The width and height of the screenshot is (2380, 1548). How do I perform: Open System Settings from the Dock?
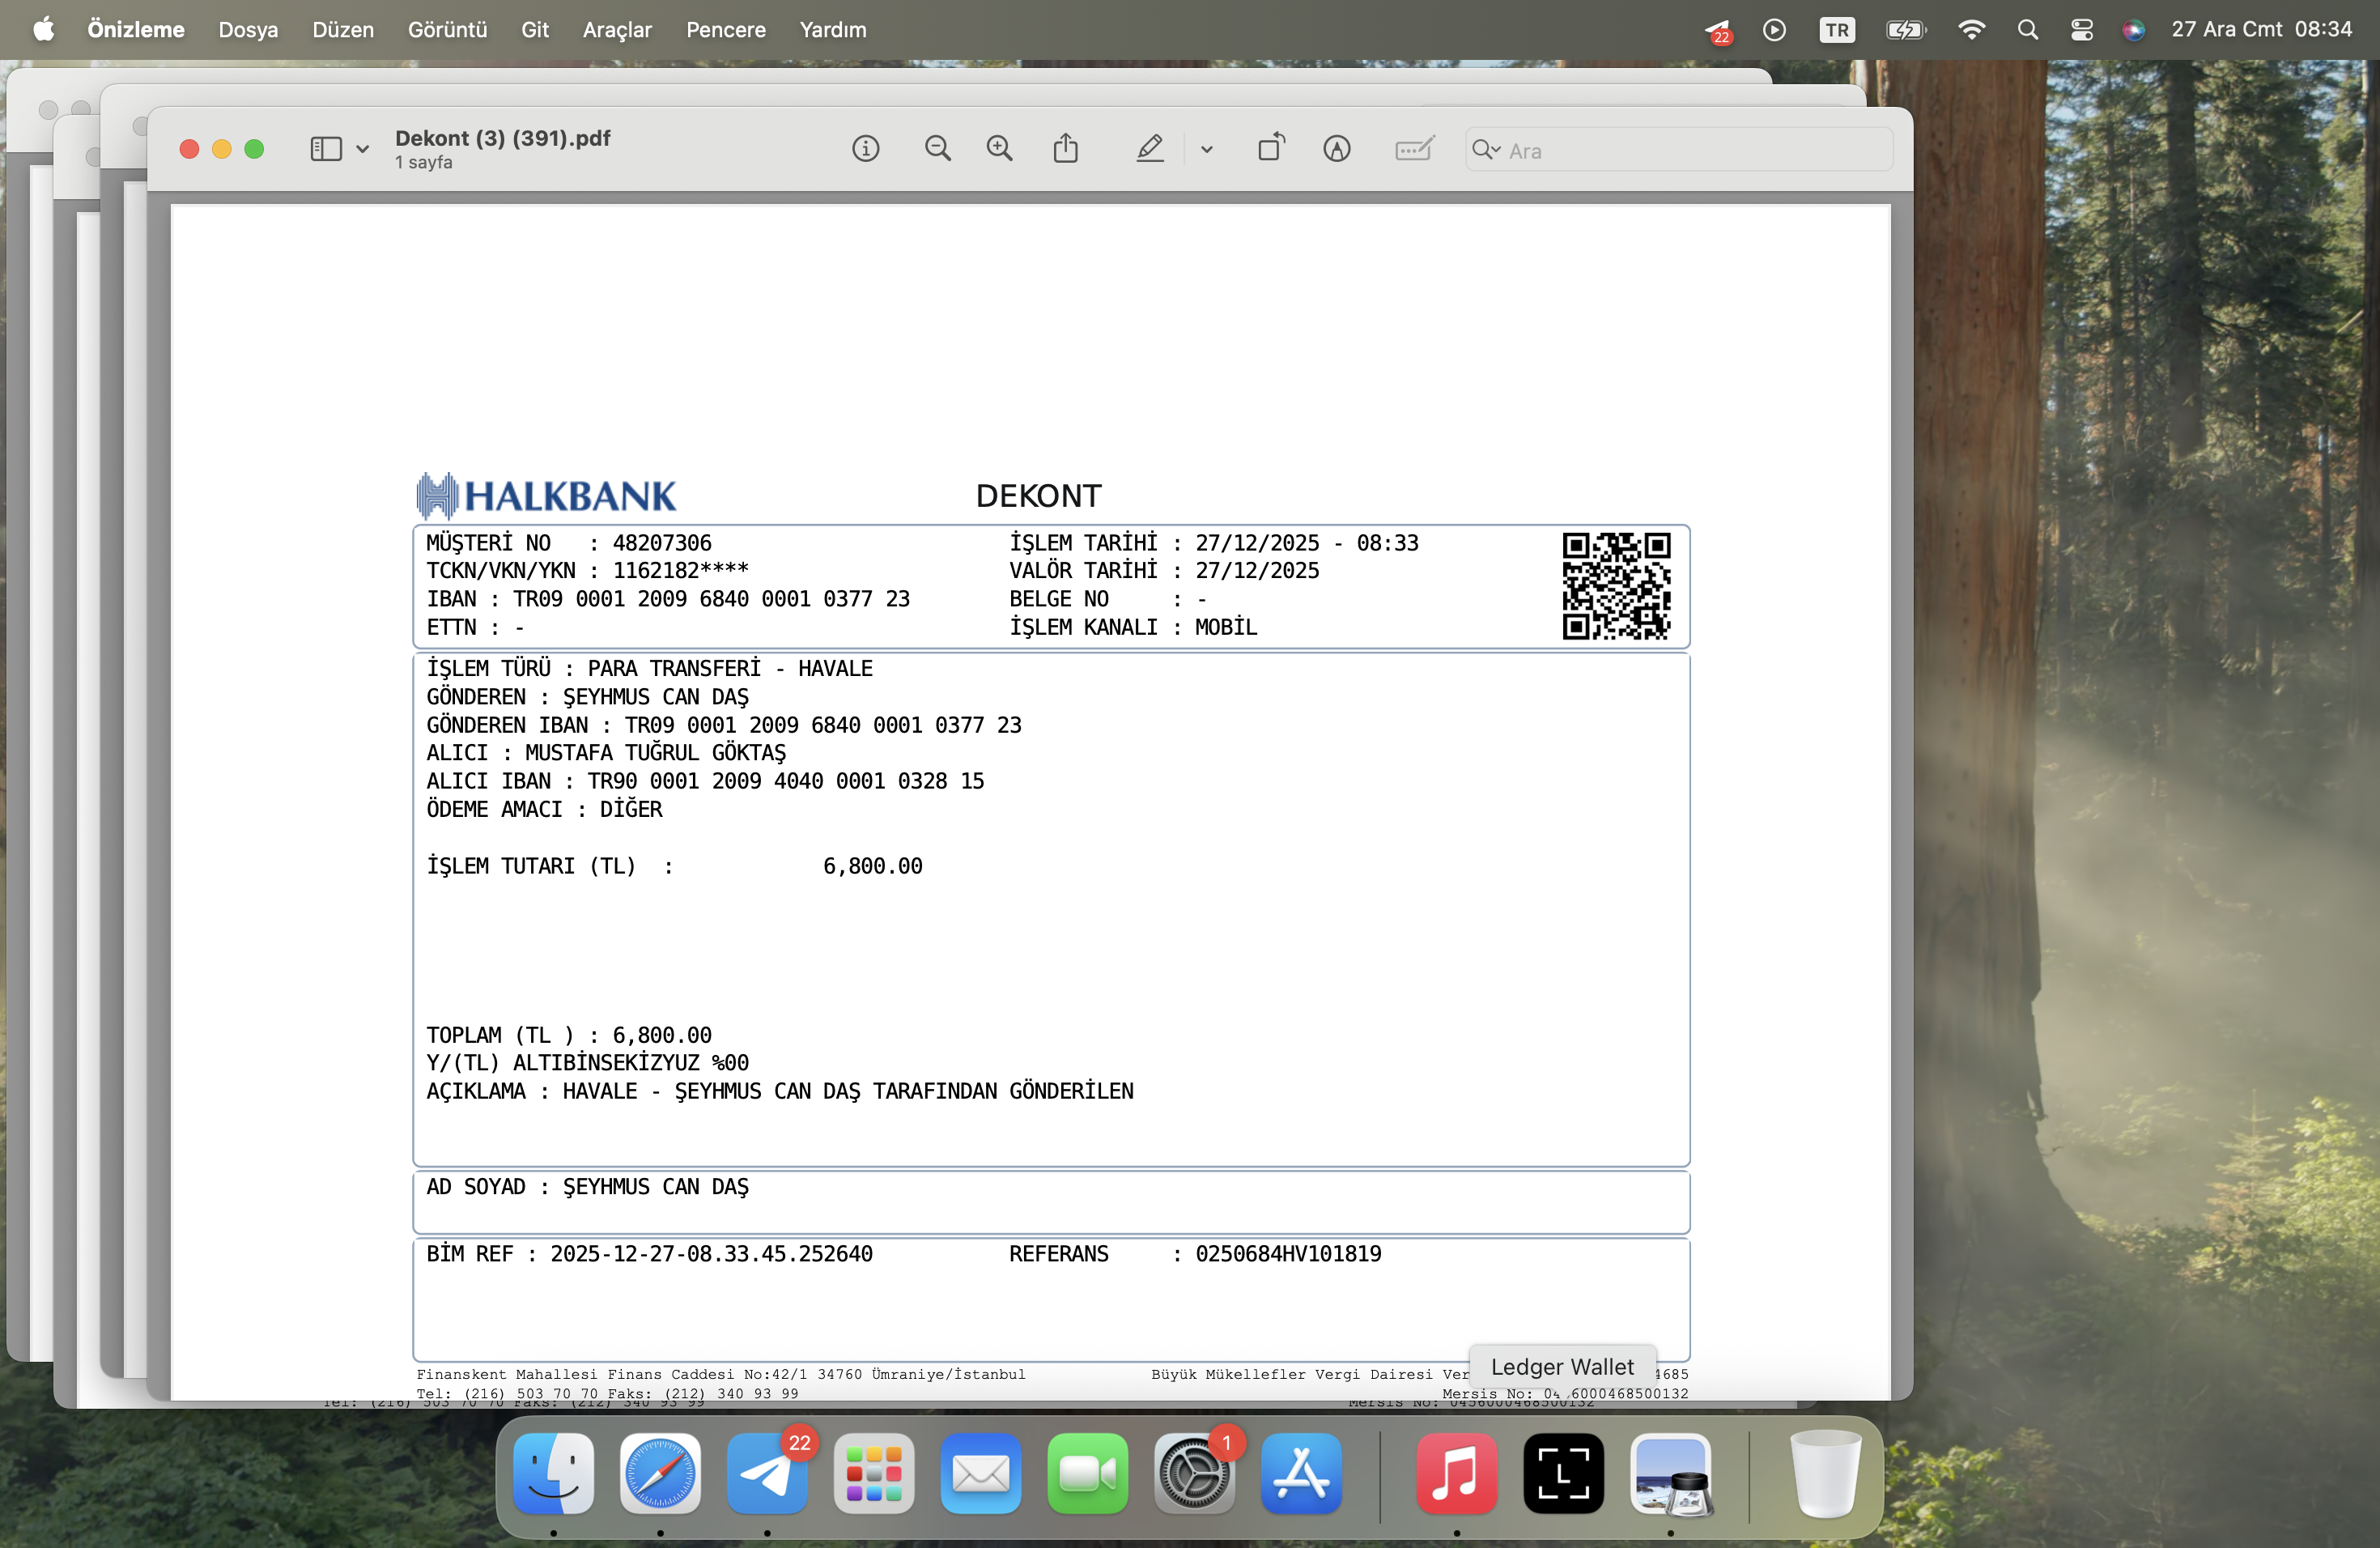[1195, 1473]
